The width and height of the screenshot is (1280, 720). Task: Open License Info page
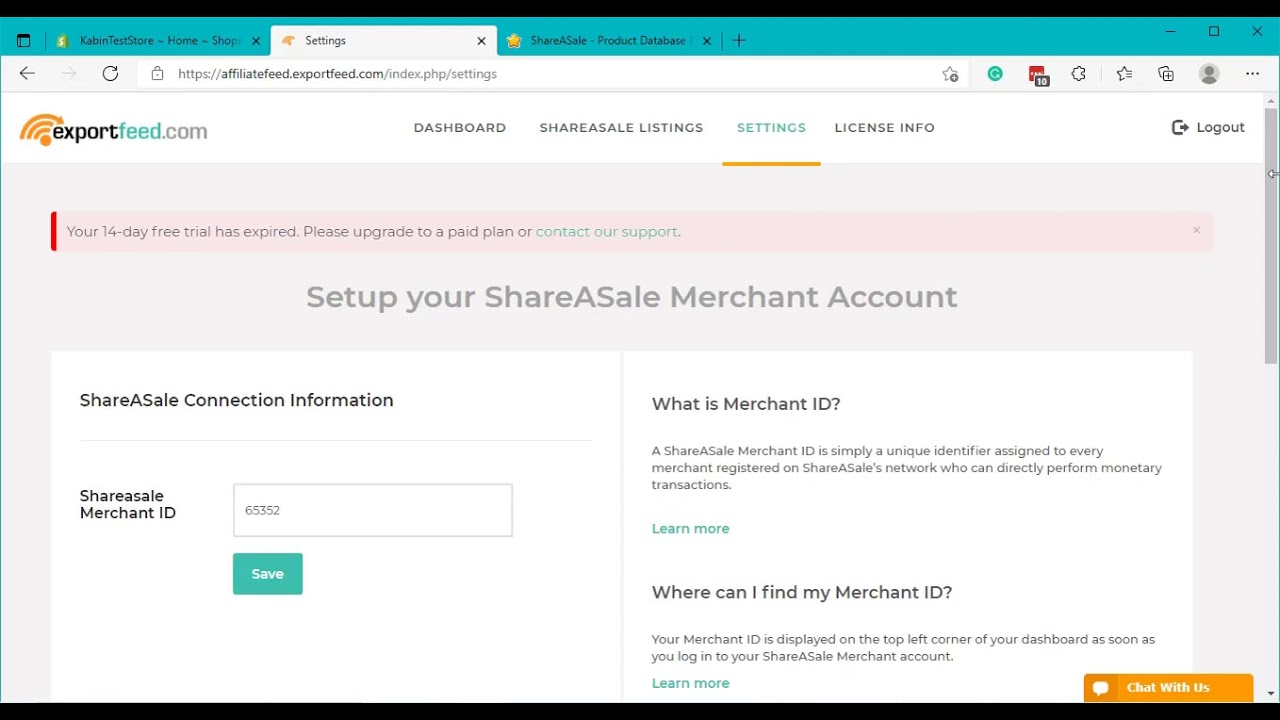tap(885, 128)
